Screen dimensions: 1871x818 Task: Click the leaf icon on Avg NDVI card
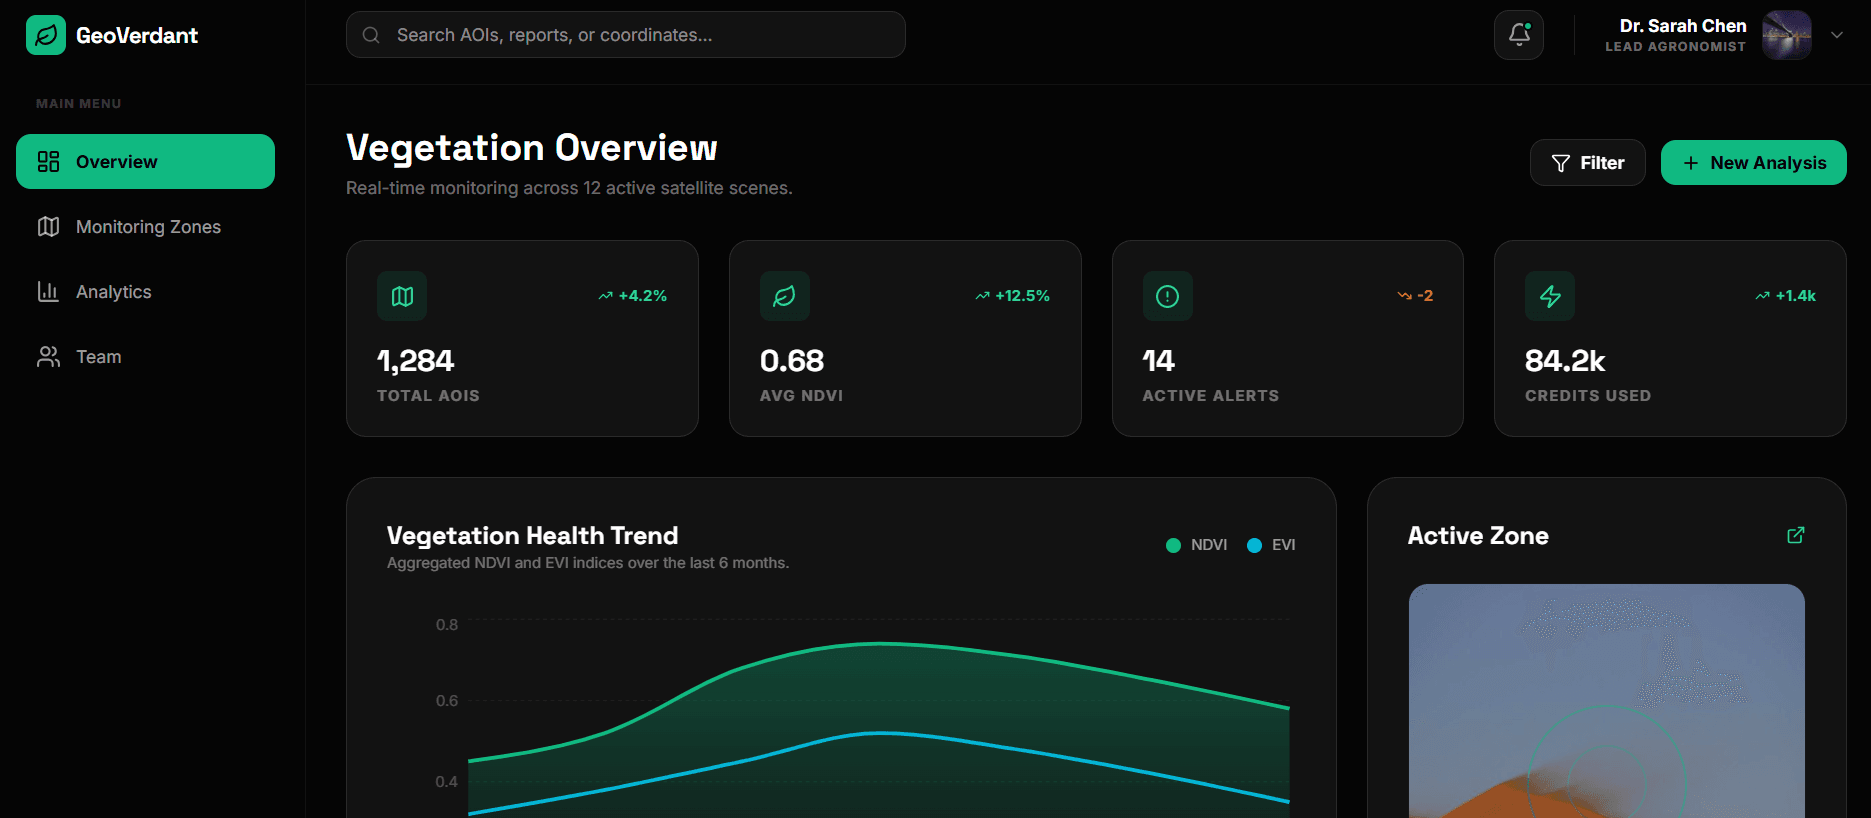coord(785,296)
